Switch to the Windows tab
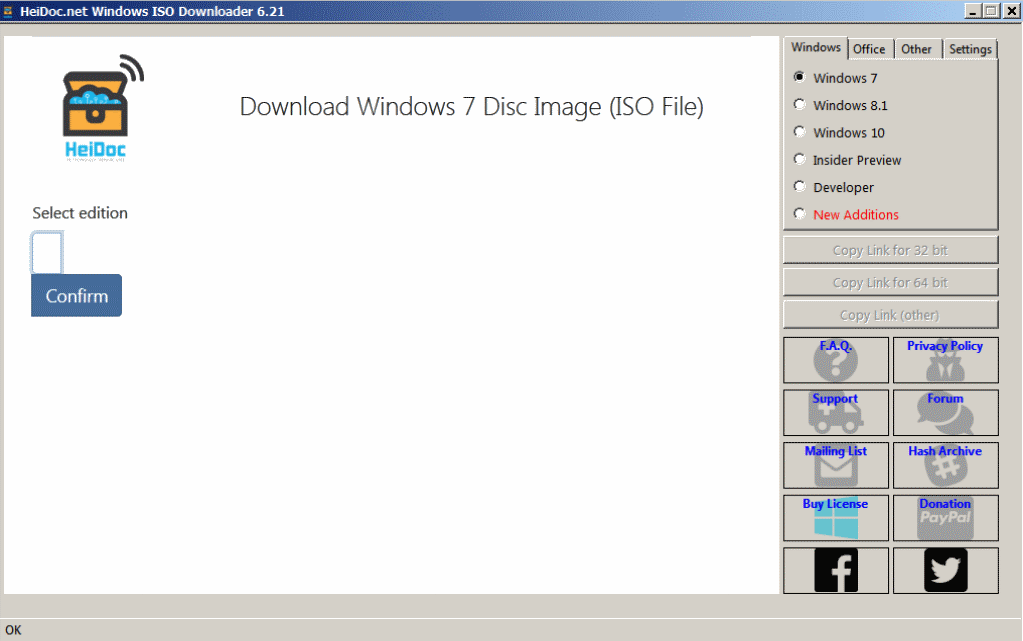Image resolution: width=1023 pixels, height=641 pixels. point(816,48)
